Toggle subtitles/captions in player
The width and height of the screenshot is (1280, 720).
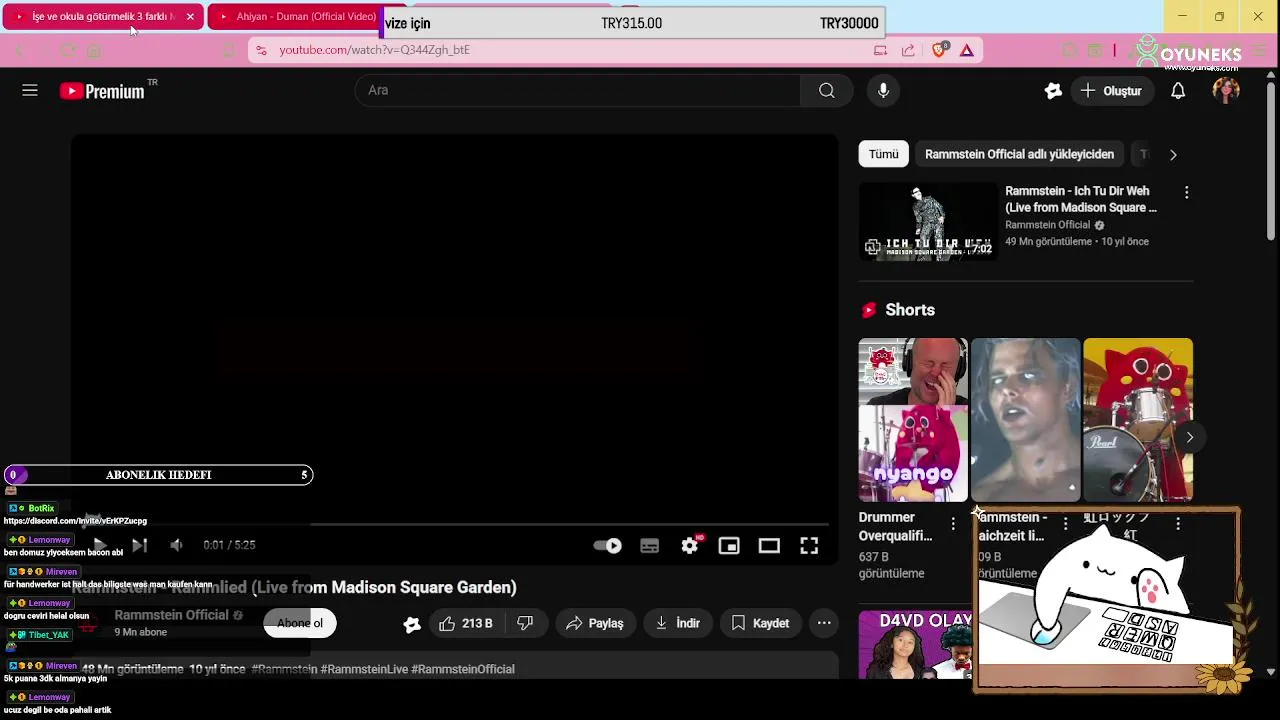pos(650,545)
